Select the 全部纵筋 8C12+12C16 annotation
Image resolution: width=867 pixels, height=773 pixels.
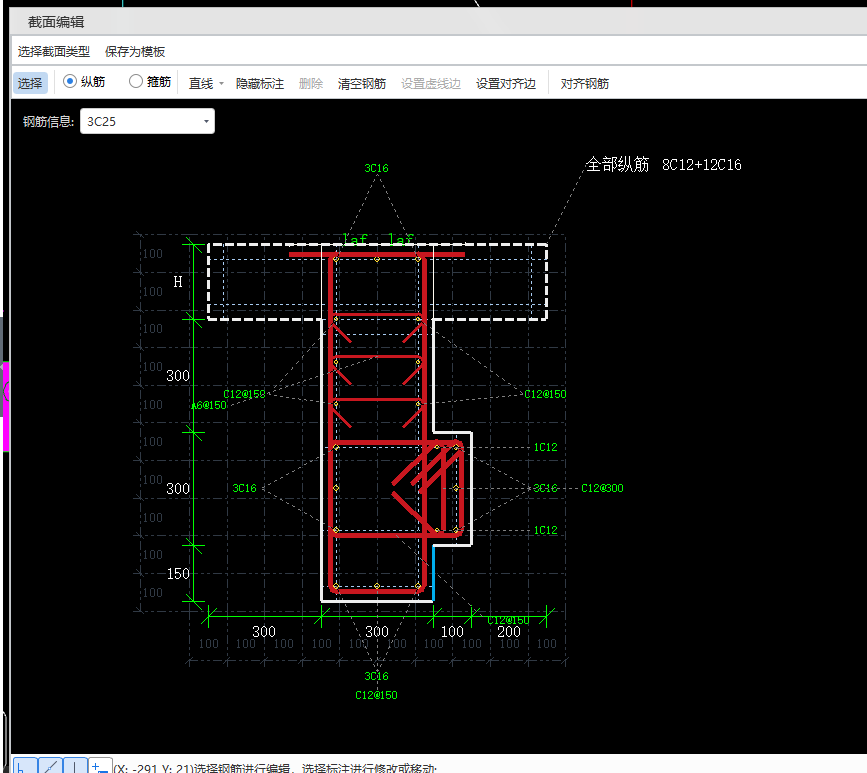tap(663, 164)
